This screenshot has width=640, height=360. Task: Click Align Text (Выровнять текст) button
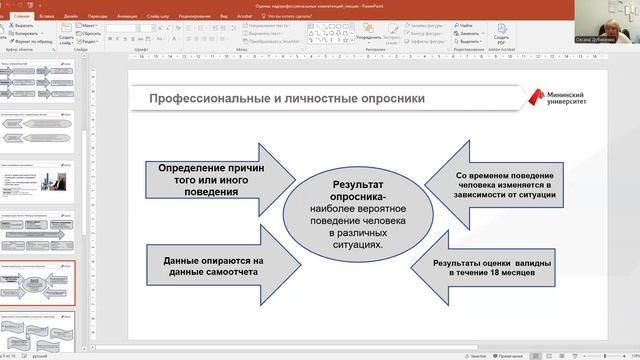pyautogui.click(x=262, y=33)
